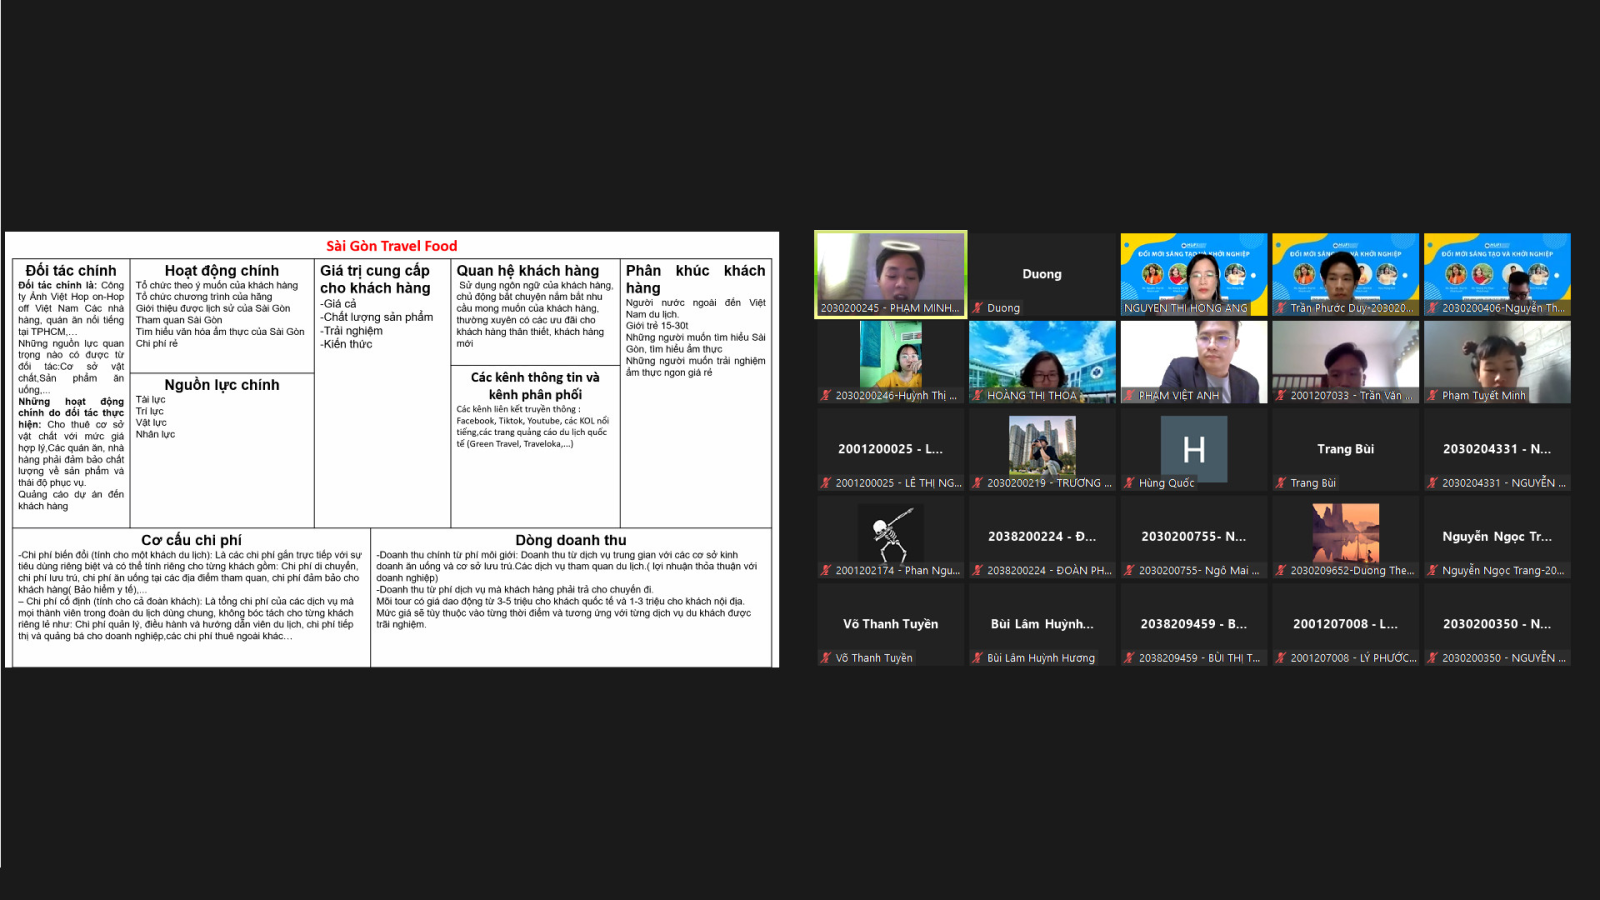
Task: Click muted mic icon for Trang Bùi
Action: point(1281,483)
